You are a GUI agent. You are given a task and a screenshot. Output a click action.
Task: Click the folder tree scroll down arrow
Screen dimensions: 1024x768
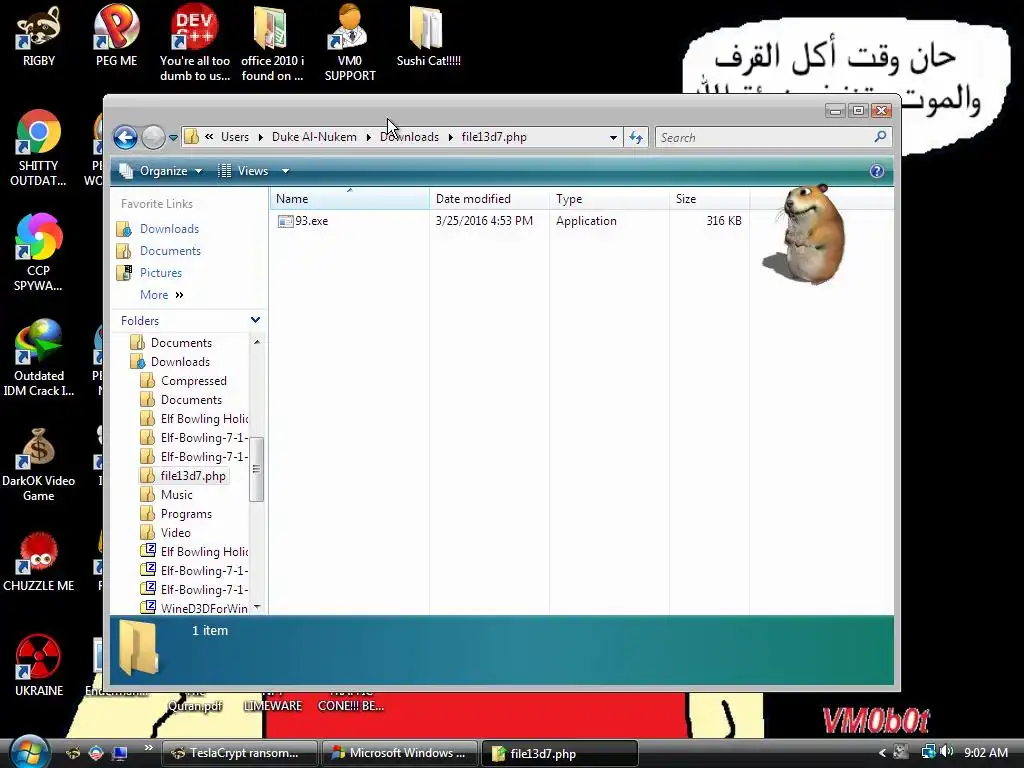coord(257,607)
